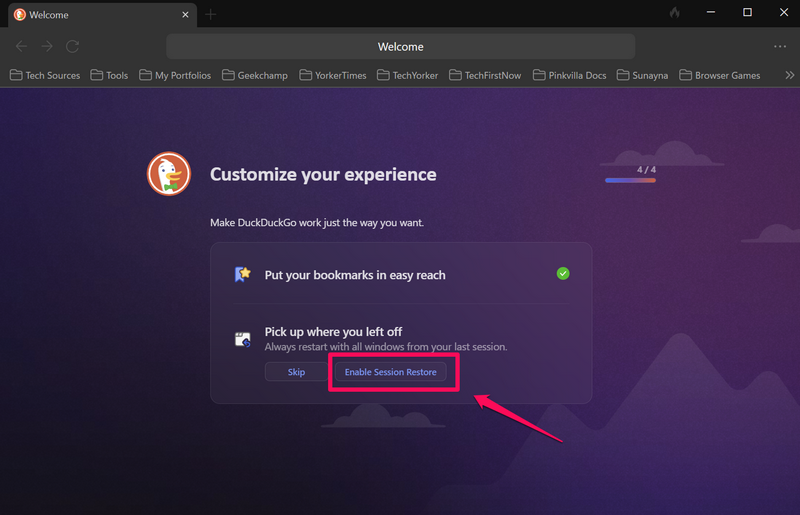The width and height of the screenshot is (800, 515).
Task: Open the three-dot browser menu
Action: coord(780,47)
